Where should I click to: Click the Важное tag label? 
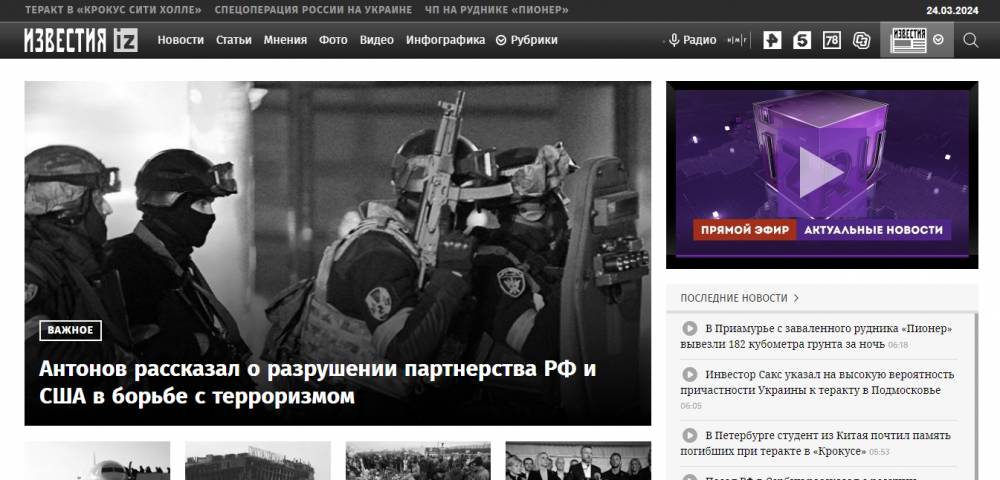[70, 330]
